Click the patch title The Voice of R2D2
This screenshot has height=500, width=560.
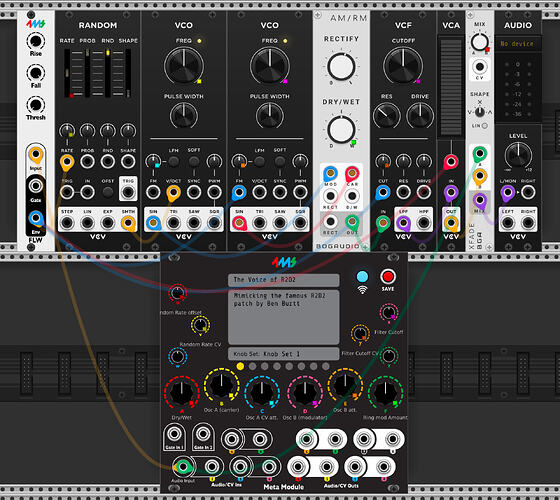(284, 280)
